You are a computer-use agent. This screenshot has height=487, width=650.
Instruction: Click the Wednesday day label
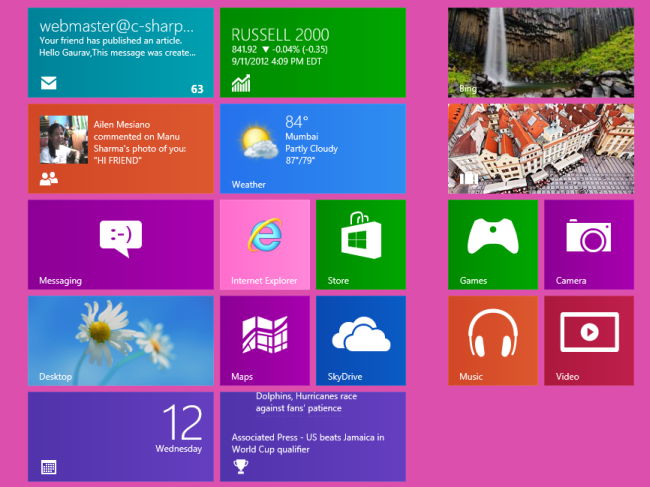[x=179, y=449]
